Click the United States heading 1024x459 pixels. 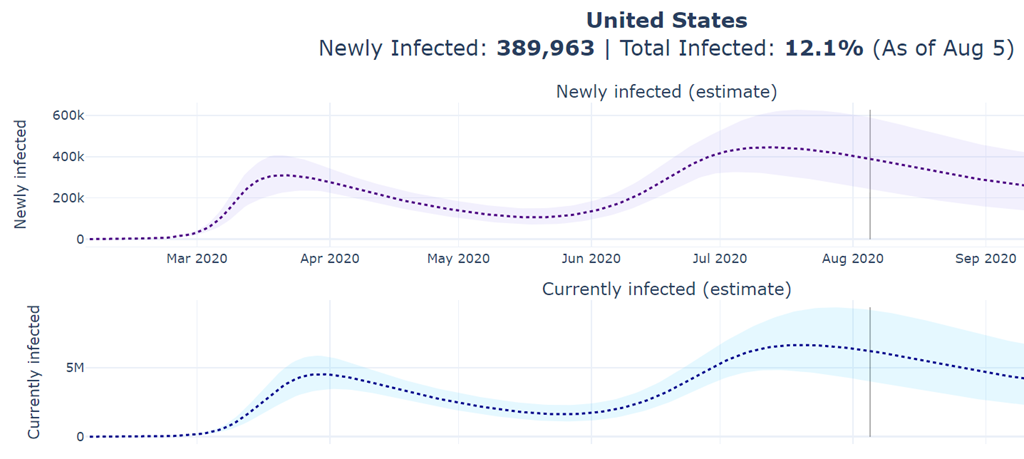click(666, 19)
